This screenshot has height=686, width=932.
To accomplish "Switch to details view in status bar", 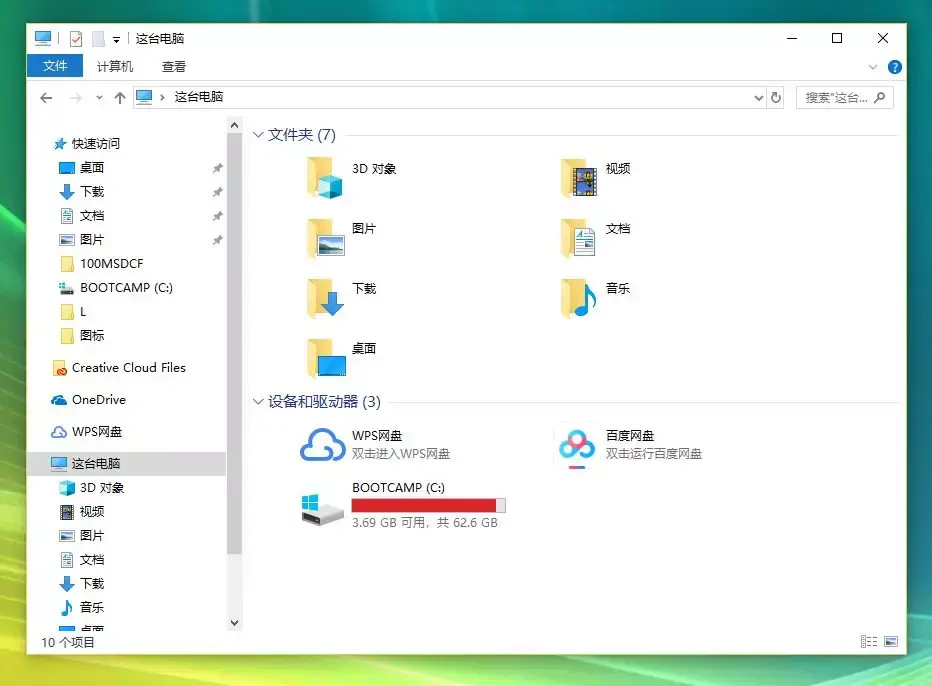I will [868, 642].
